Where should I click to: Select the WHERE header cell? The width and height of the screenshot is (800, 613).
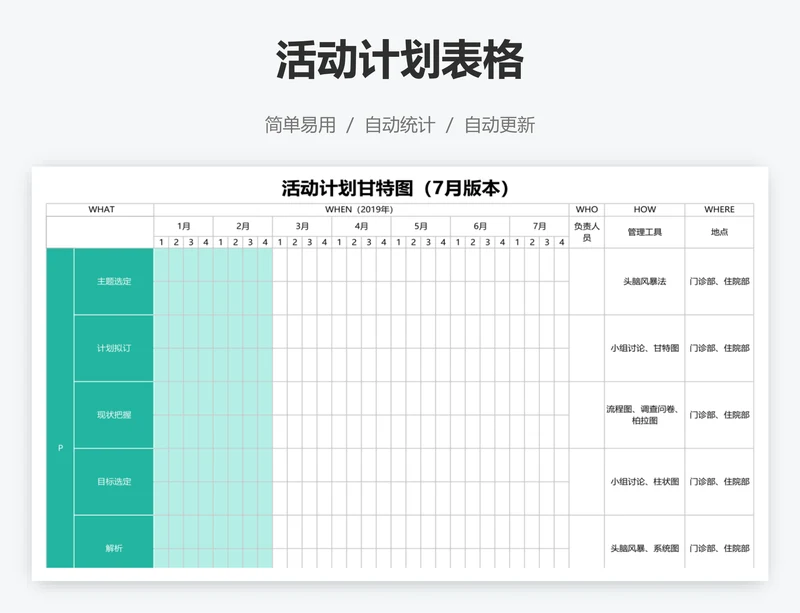point(719,210)
